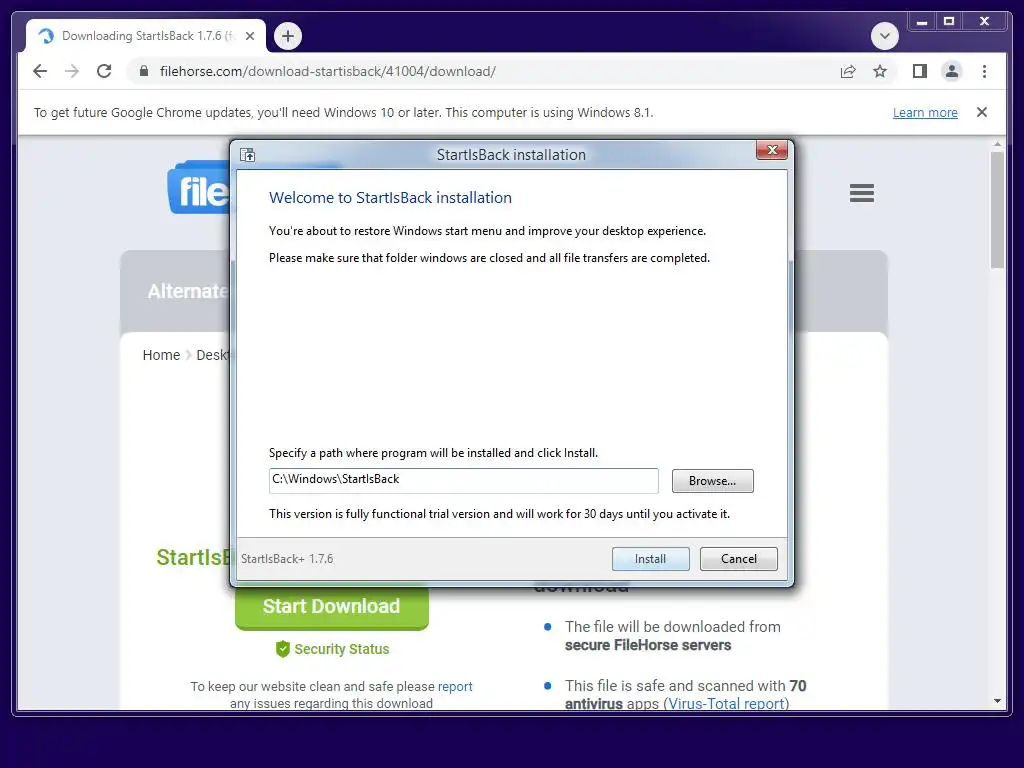Click the FileHorse logo
This screenshot has width=1024, height=768.
199,188
